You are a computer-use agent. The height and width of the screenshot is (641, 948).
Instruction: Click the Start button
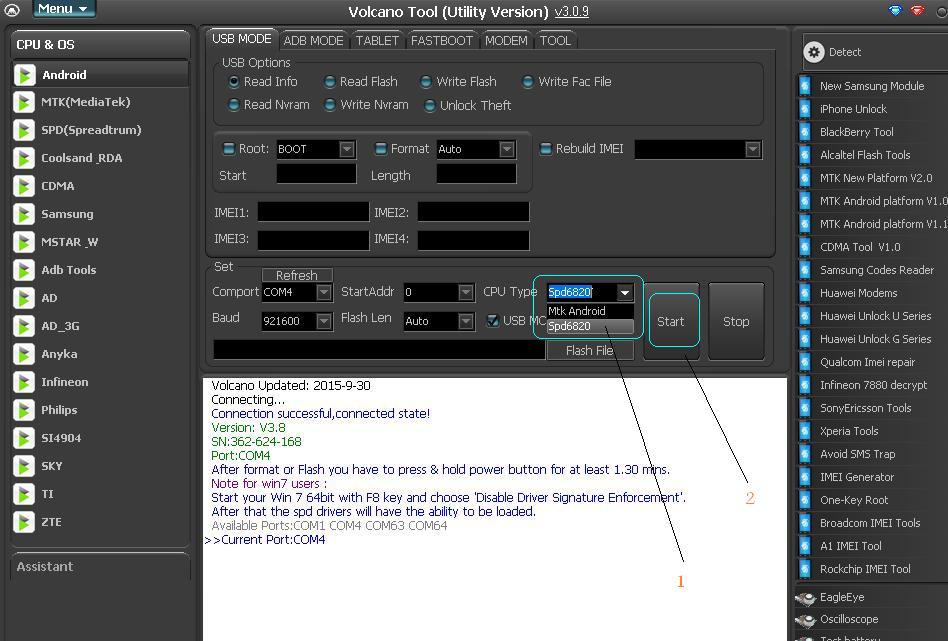672,321
